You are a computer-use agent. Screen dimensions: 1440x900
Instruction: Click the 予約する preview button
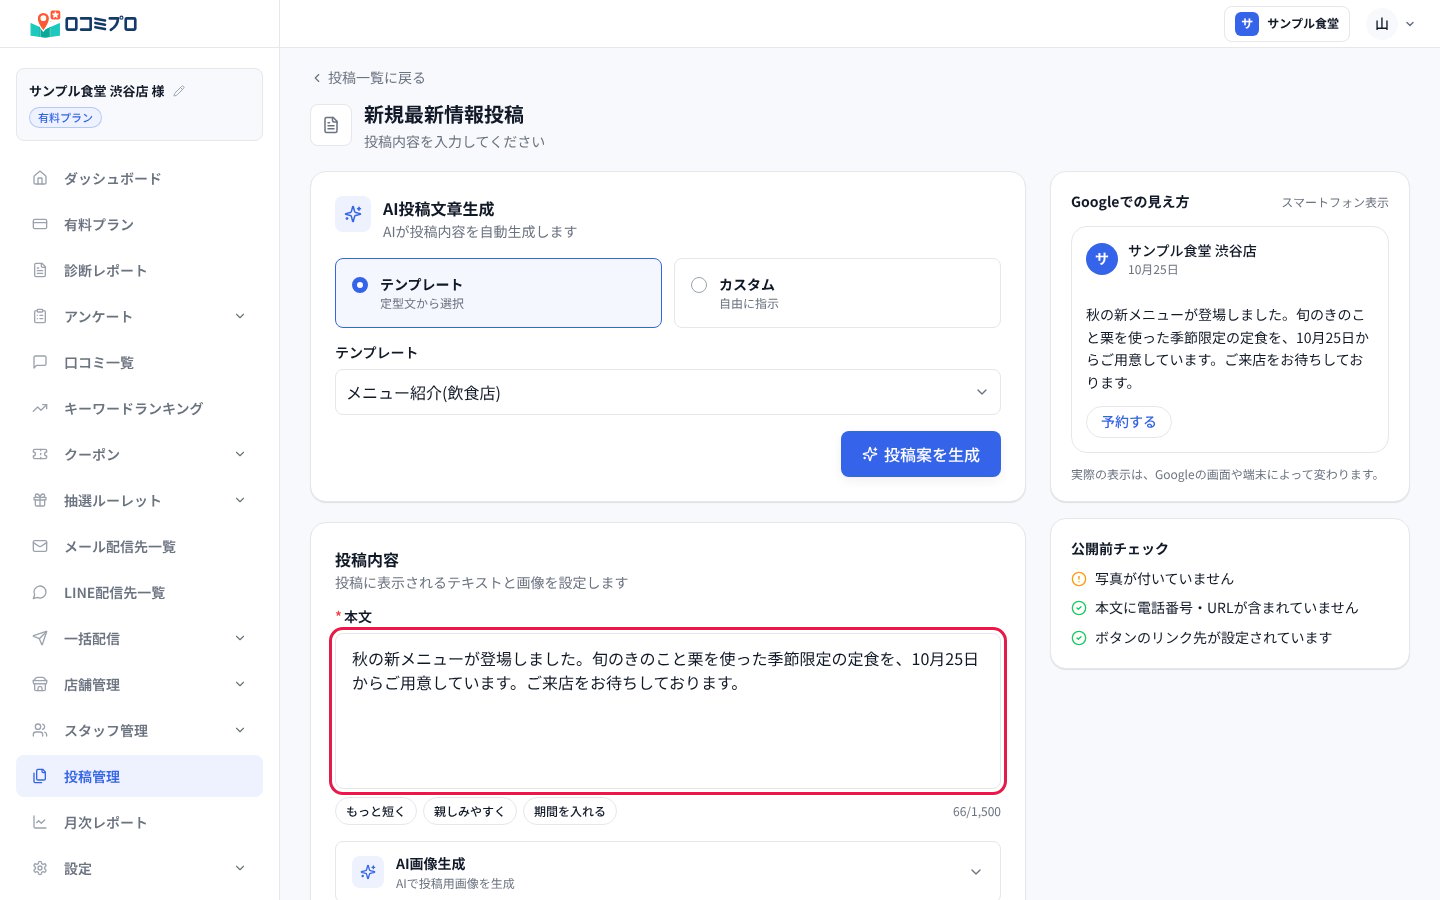tap(1129, 422)
